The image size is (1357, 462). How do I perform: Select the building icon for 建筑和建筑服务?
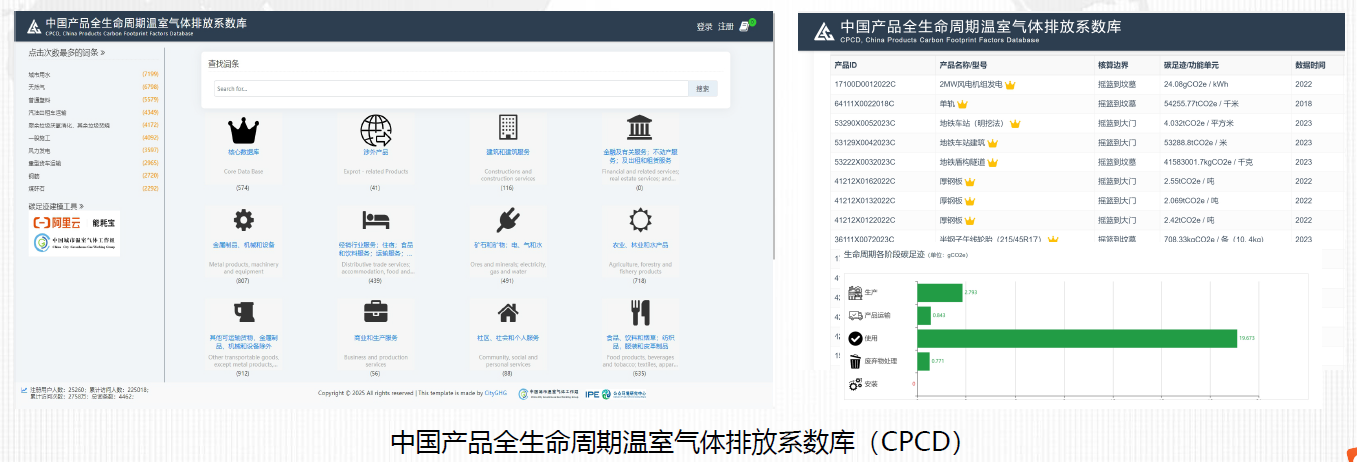[x=508, y=127]
